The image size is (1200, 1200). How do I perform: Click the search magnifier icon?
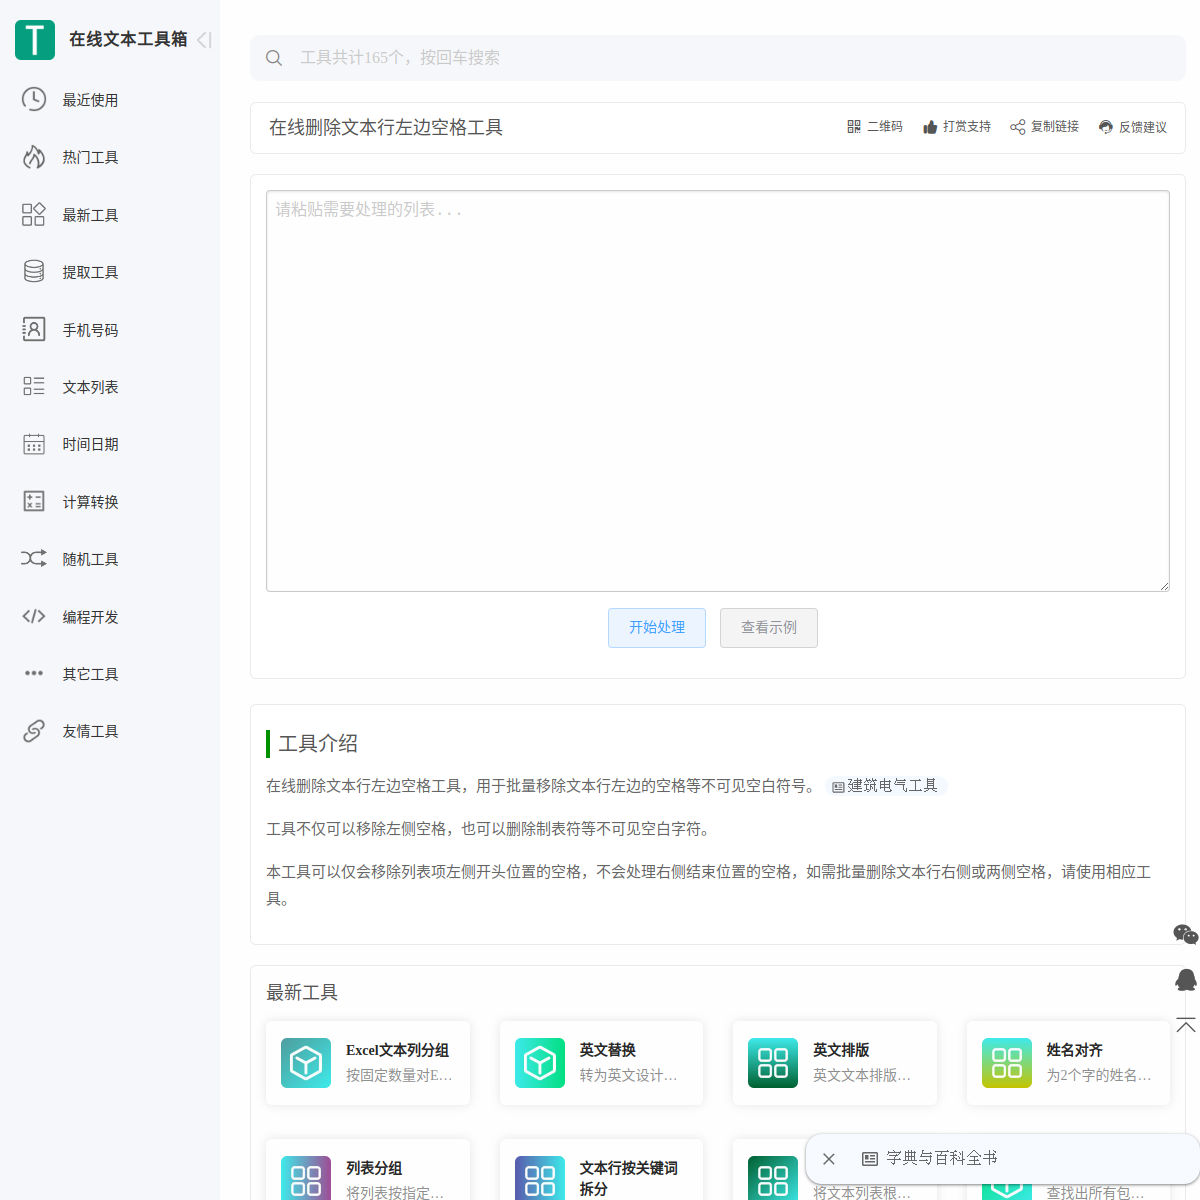point(274,58)
